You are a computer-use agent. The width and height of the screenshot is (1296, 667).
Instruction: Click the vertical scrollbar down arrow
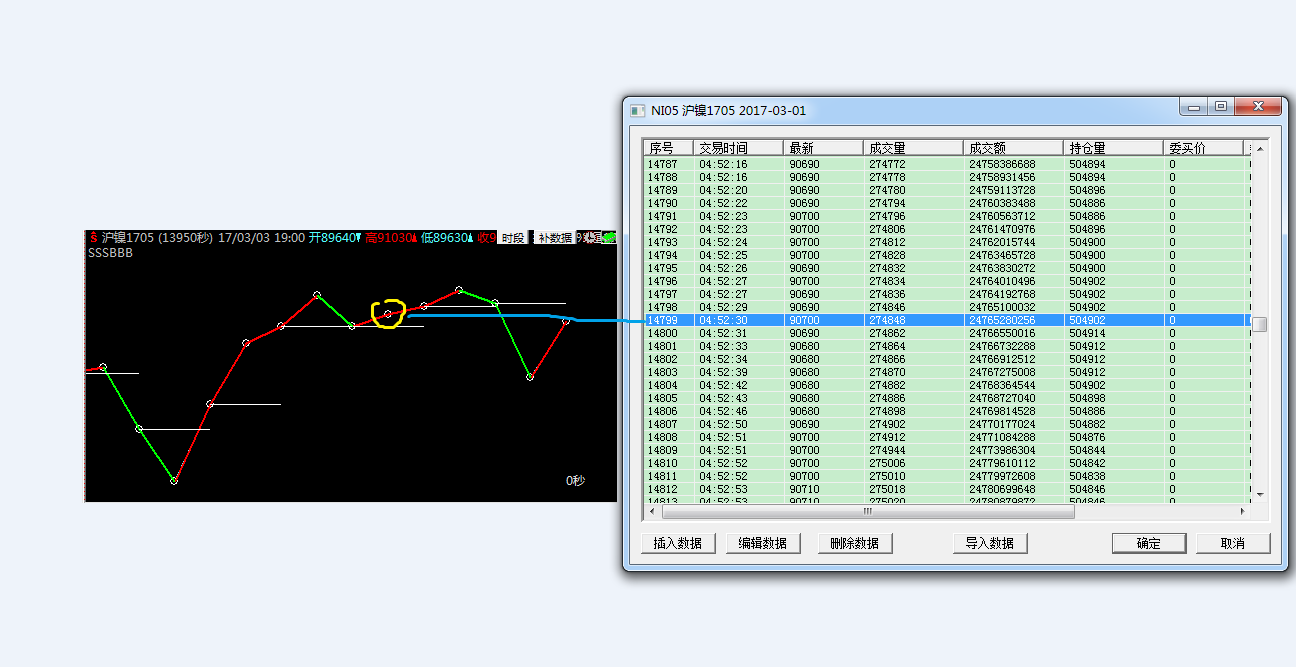click(x=1259, y=494)
